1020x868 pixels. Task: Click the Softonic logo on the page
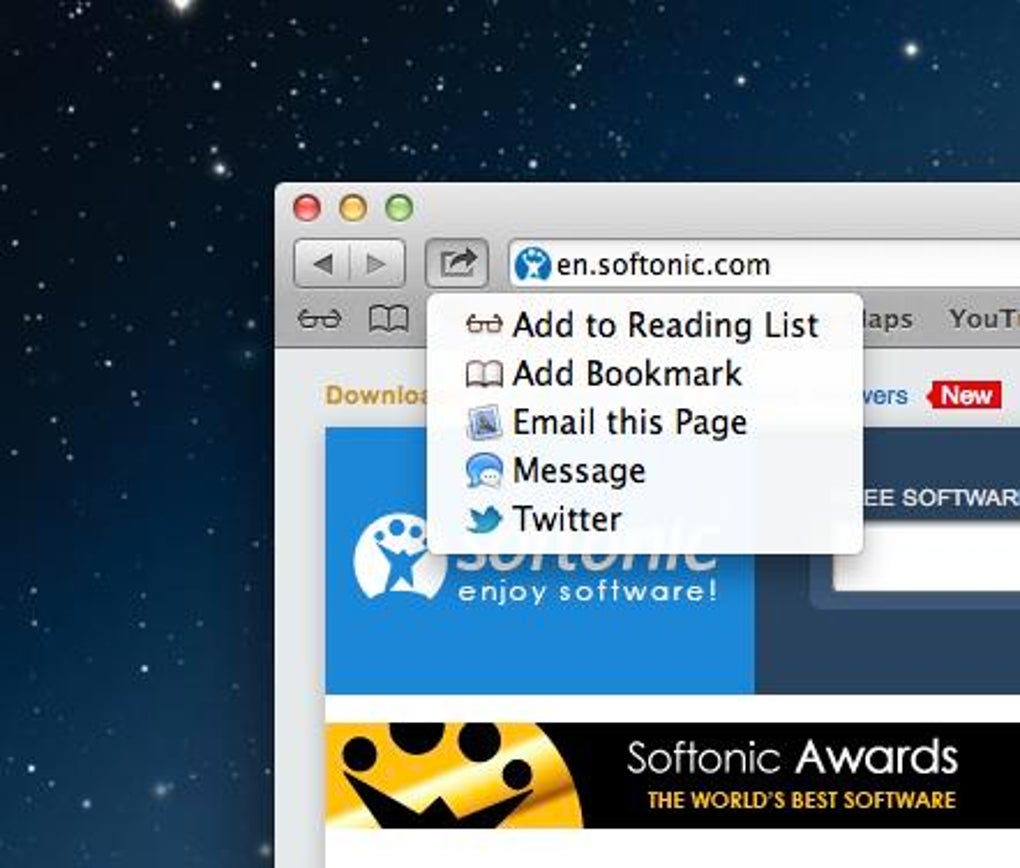pyautogui.click(x=535, y=556)
